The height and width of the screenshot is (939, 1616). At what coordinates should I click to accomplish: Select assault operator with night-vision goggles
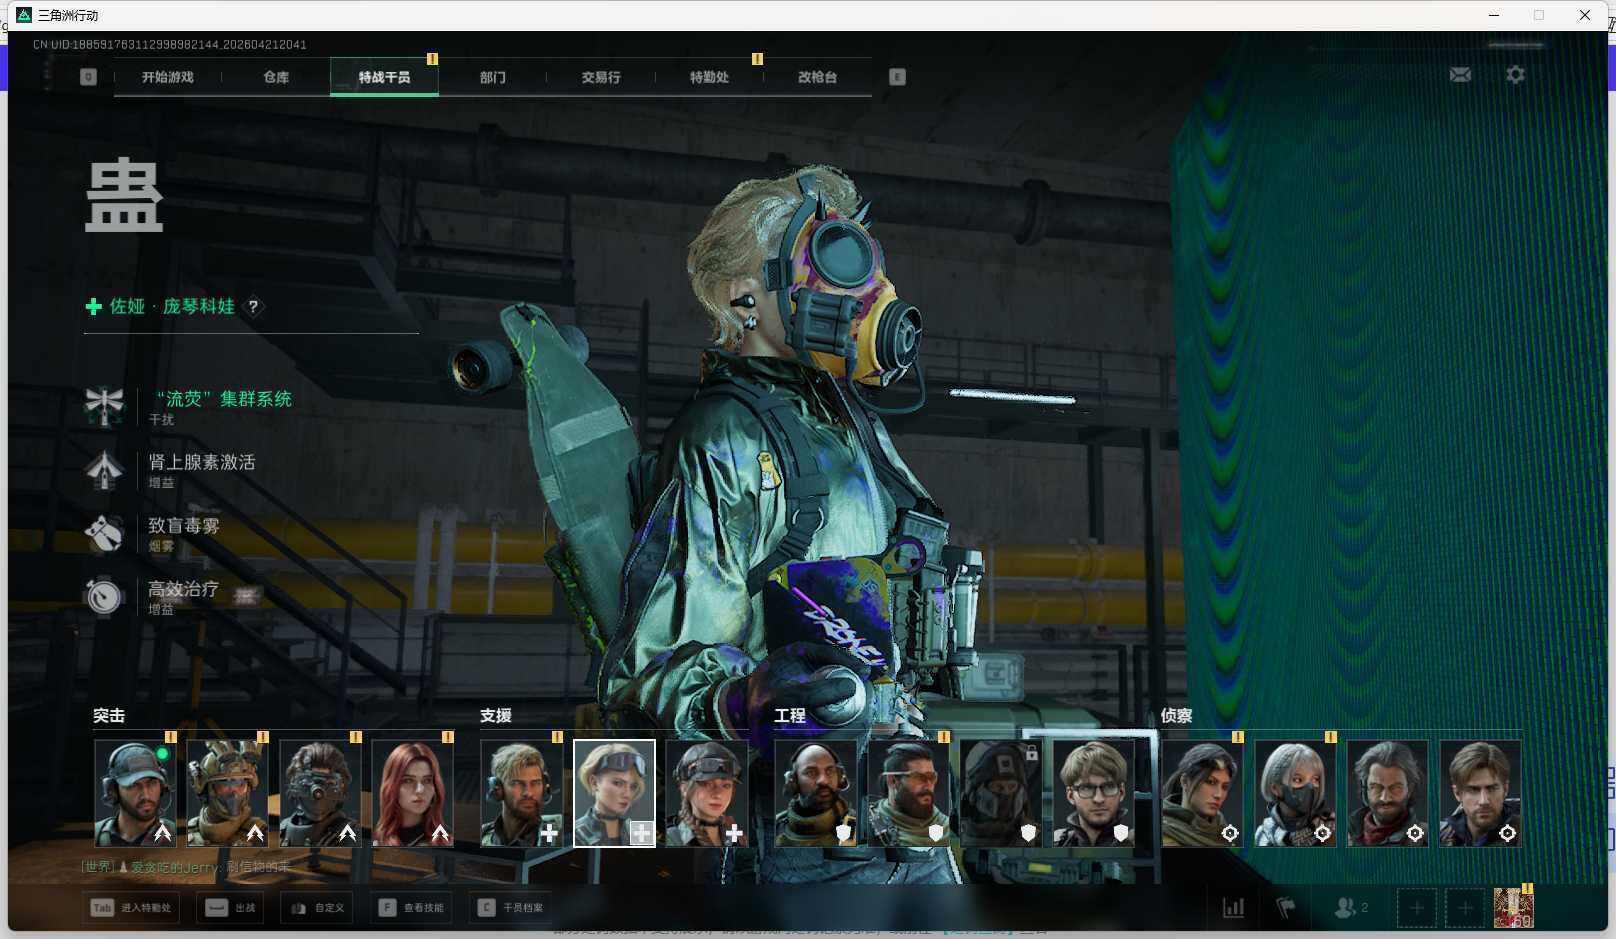(x=320, y=793)
